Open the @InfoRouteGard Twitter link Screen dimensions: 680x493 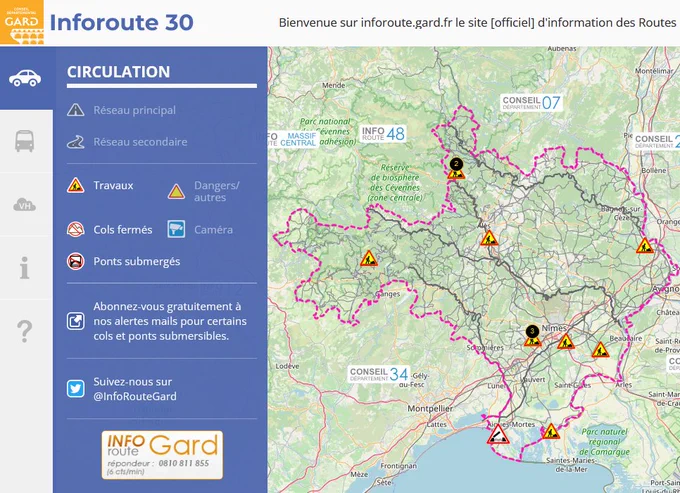[135, 389]
